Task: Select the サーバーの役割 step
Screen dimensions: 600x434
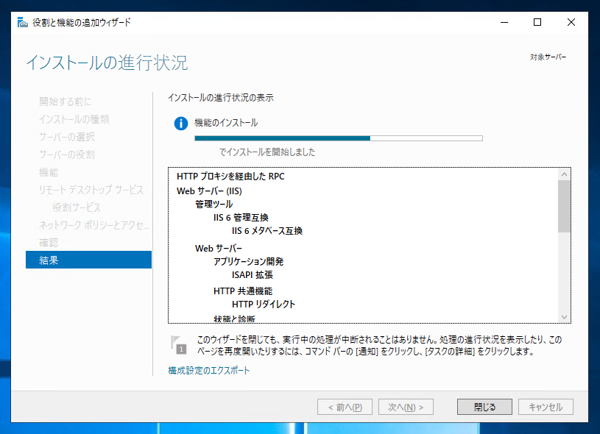Action: tap(67, 154)
